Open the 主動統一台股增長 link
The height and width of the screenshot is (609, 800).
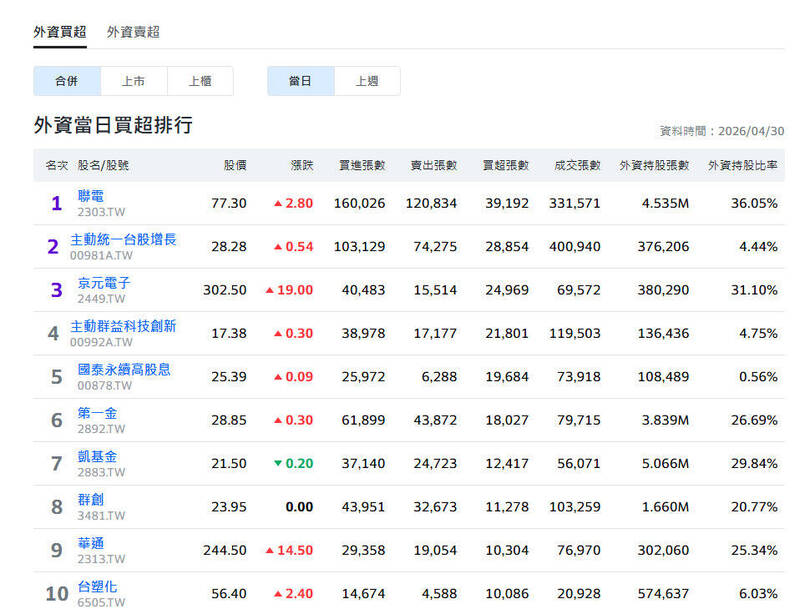click(x=123, y=239)
